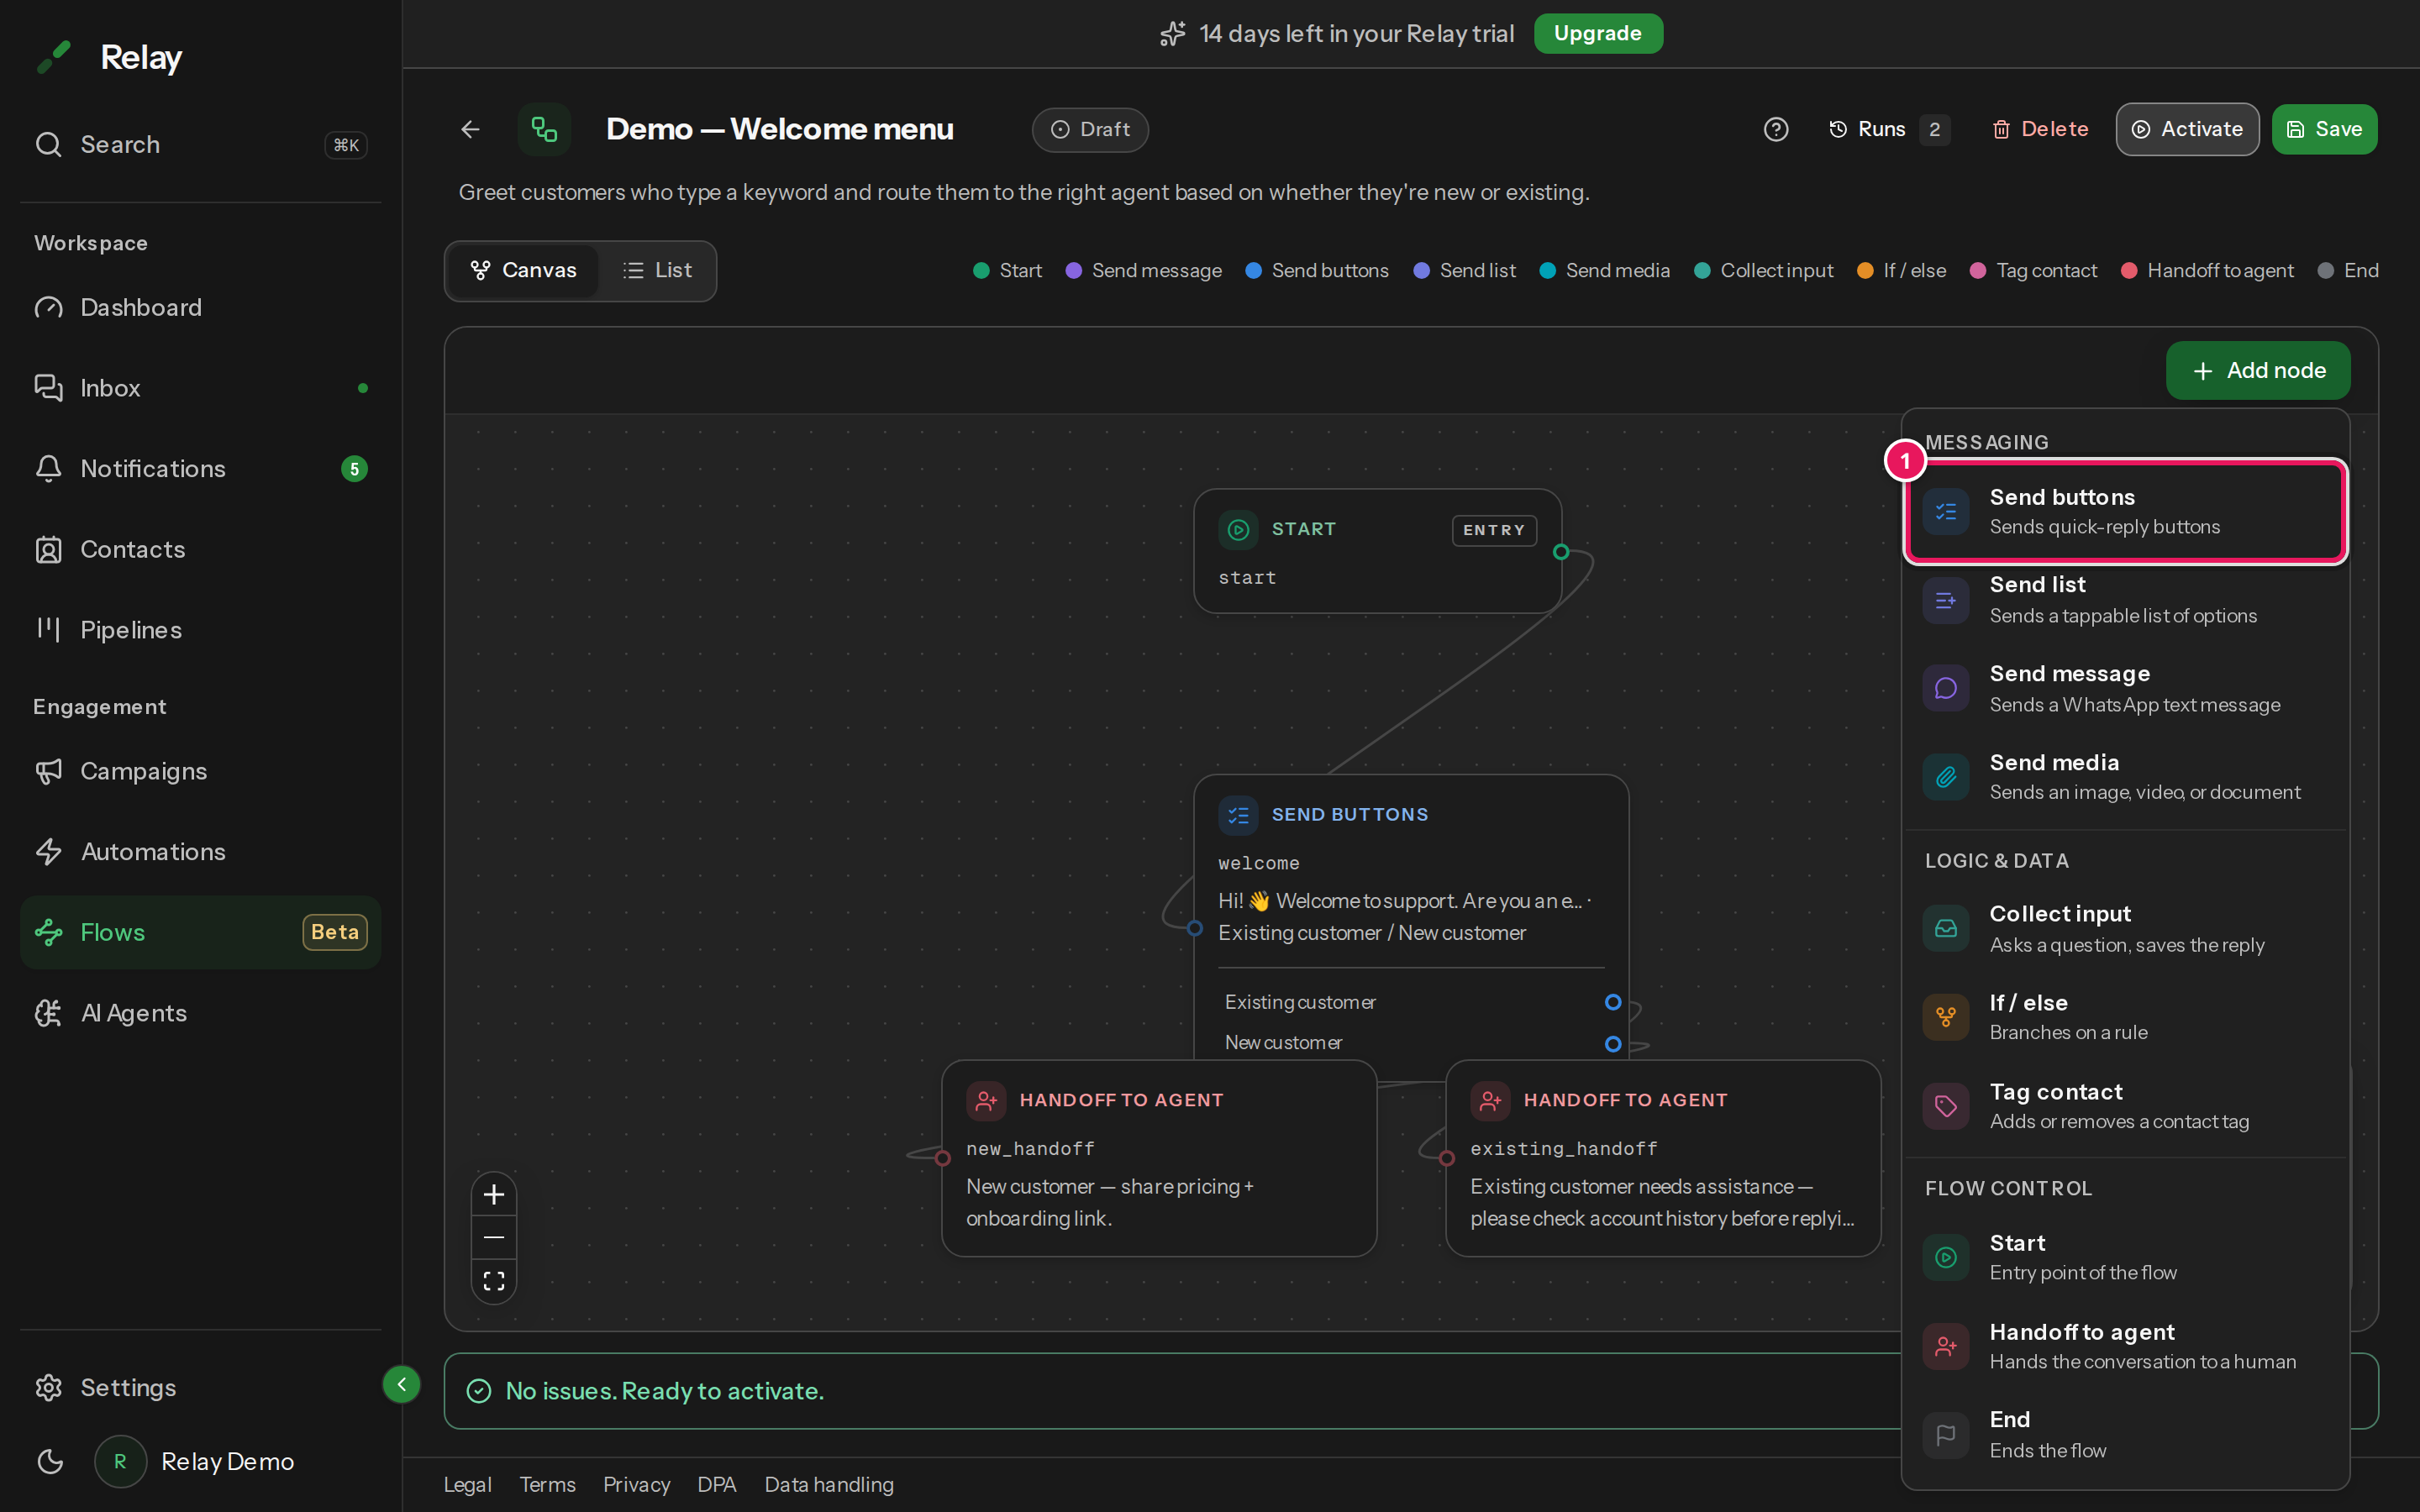Open Relay Demo account menu
2420x1512 pixels.
pos(197,1462)
